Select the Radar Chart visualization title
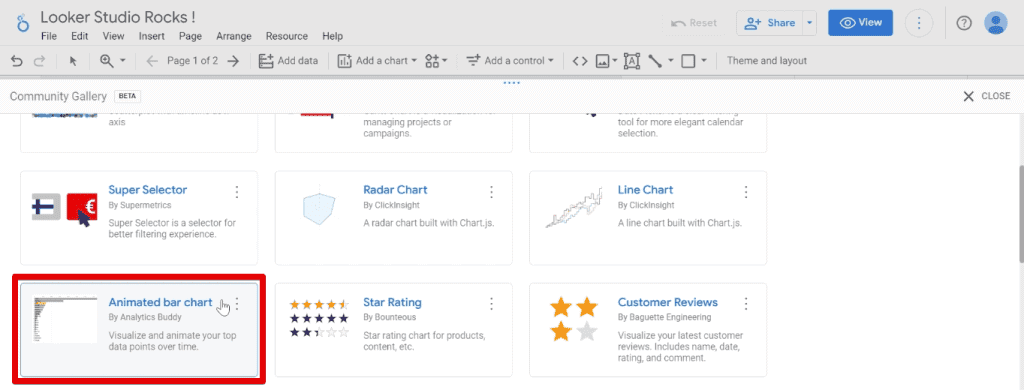This screenshot has width=1024, height=390. pos(395,190)
